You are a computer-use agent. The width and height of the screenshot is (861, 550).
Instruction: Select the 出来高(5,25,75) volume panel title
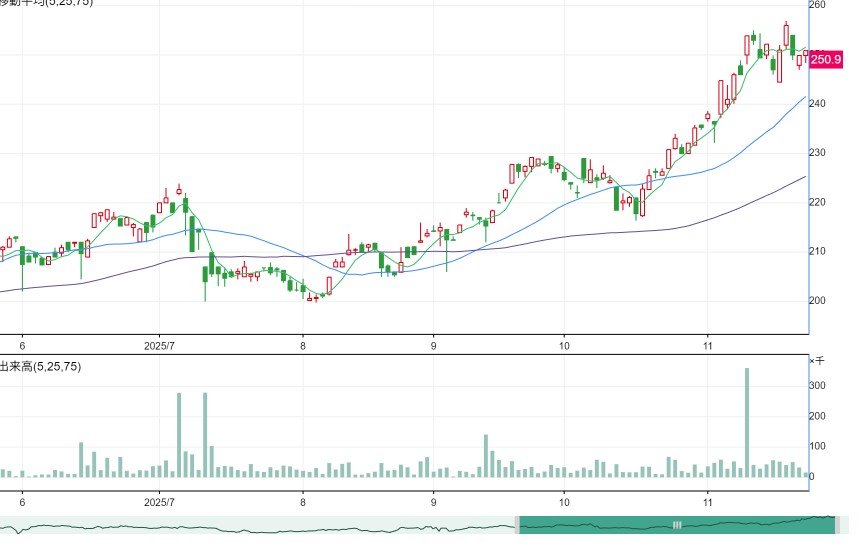(40, 366)
